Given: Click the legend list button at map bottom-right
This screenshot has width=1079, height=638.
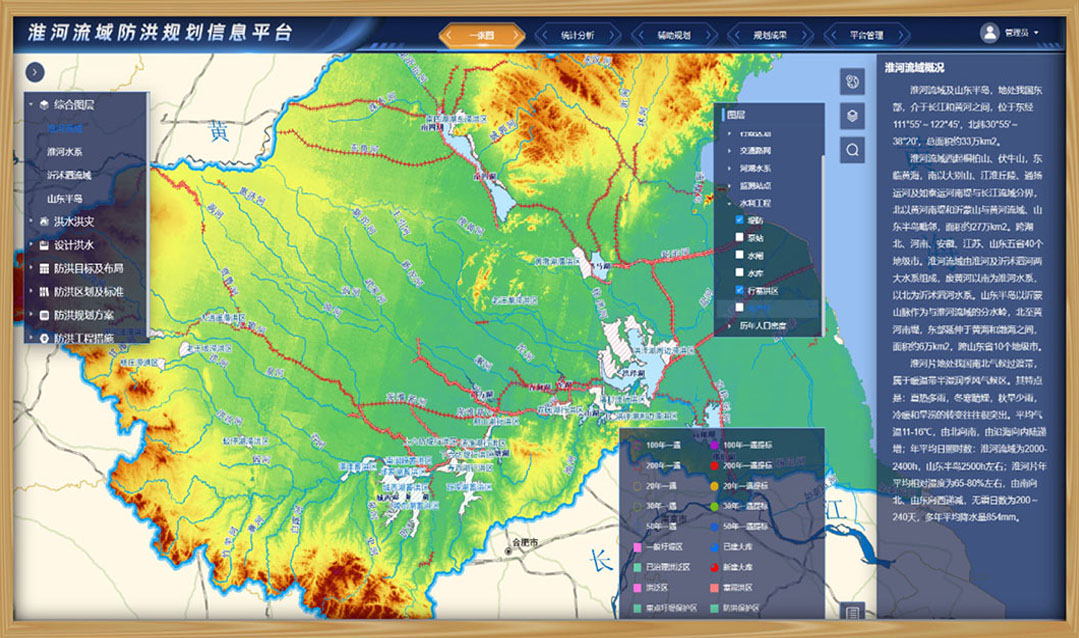Looking at the screenshot, I should [853, 612].
